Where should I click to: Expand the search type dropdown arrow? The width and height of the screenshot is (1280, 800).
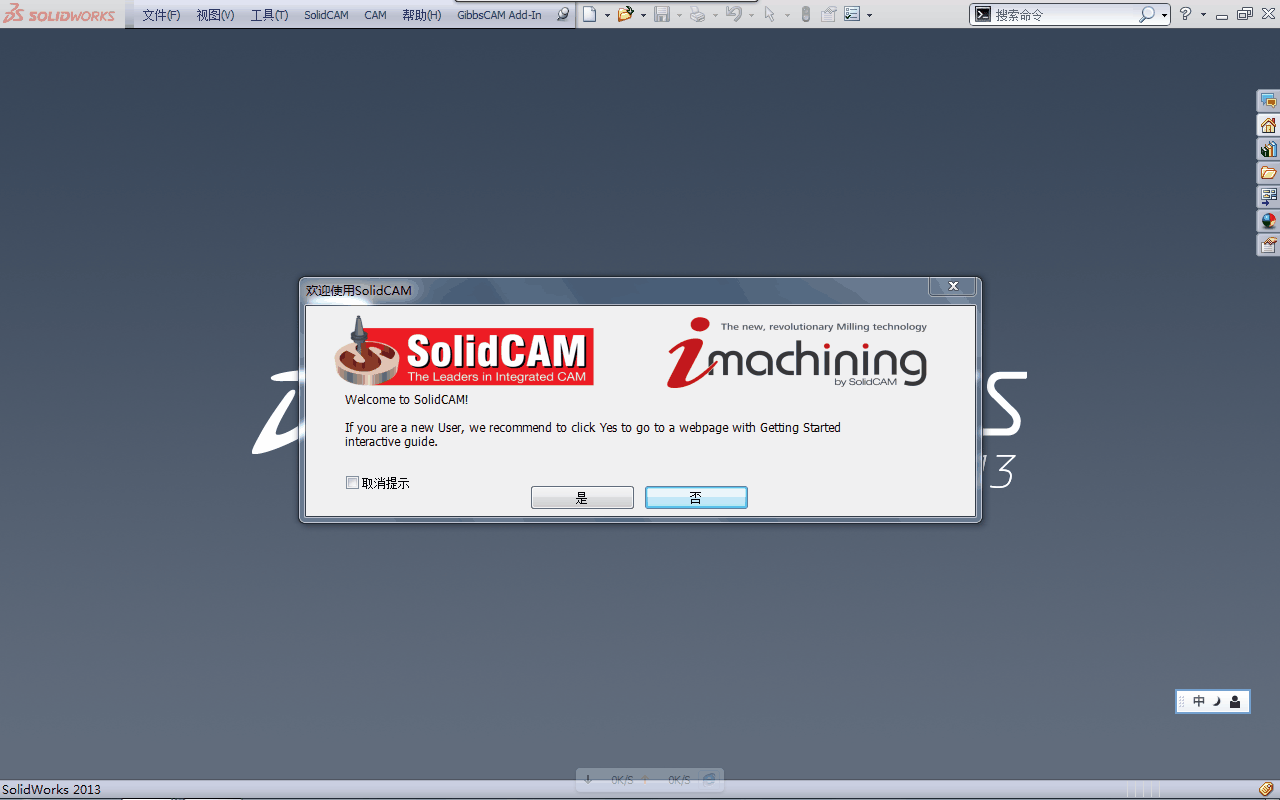click(1164, 15)
